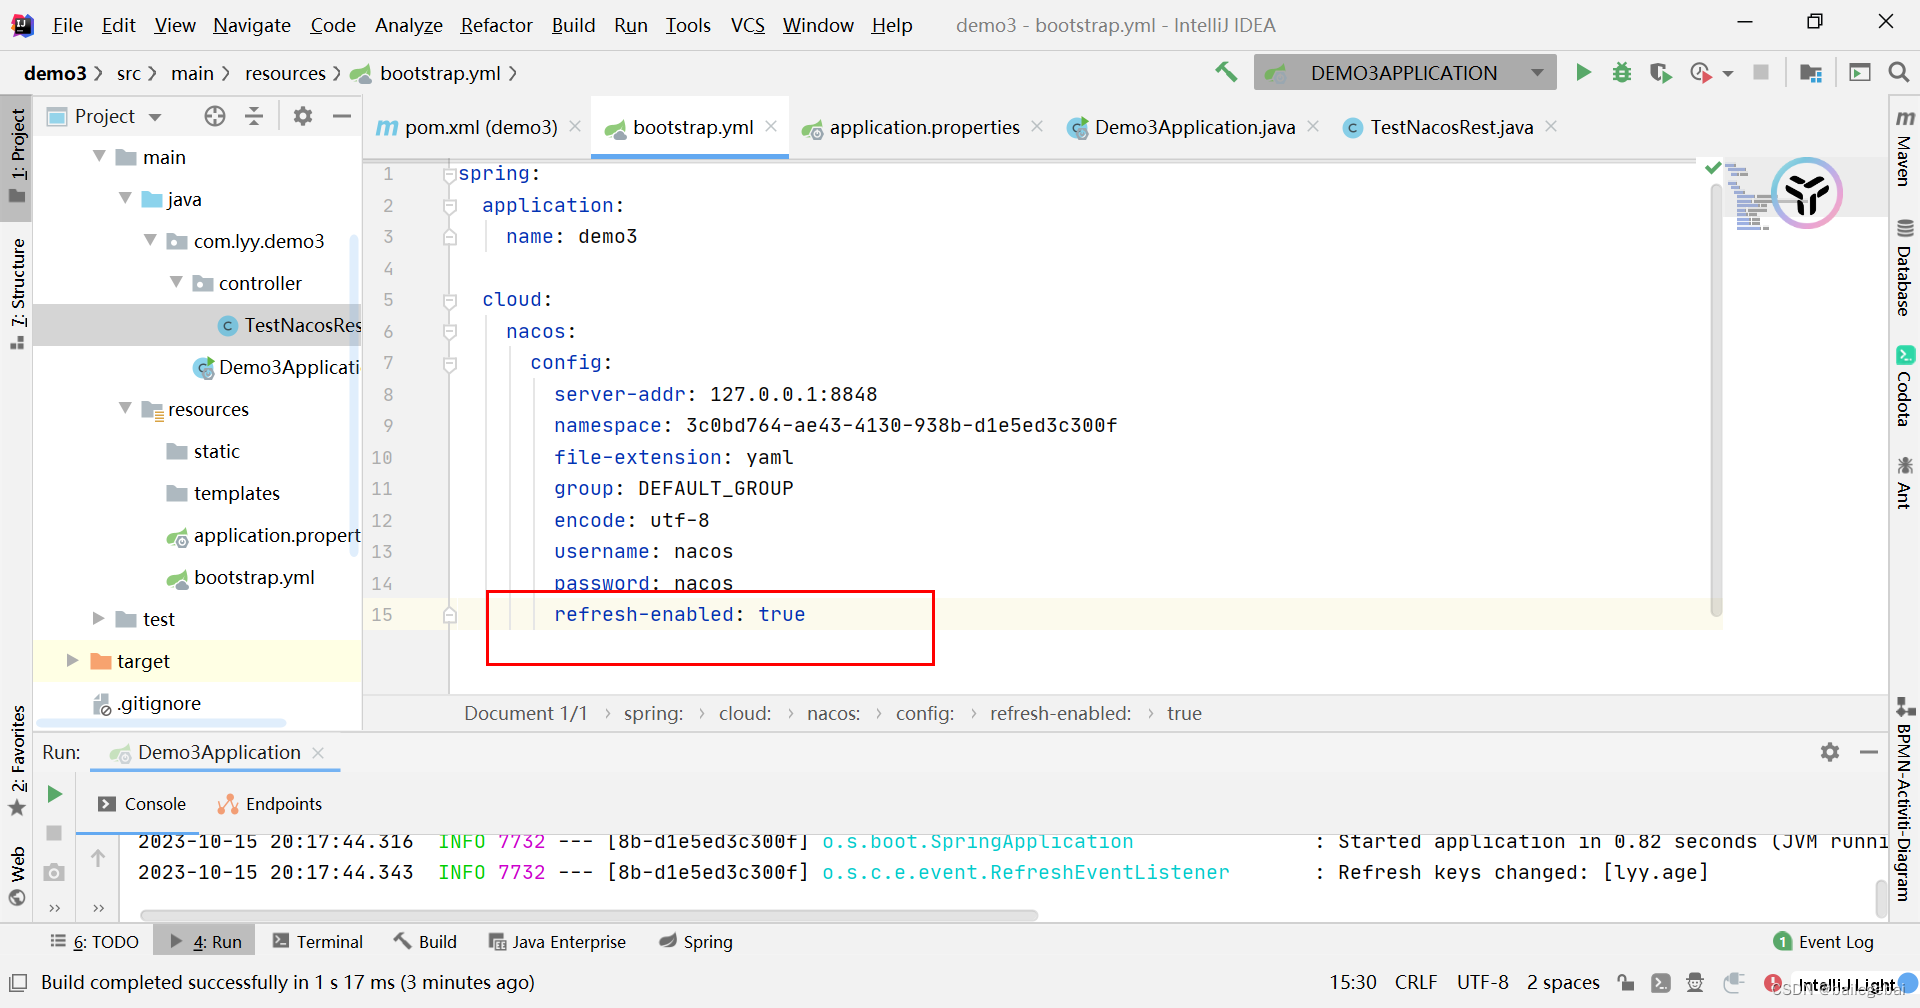Expand the target folder

tap(72, 660)
